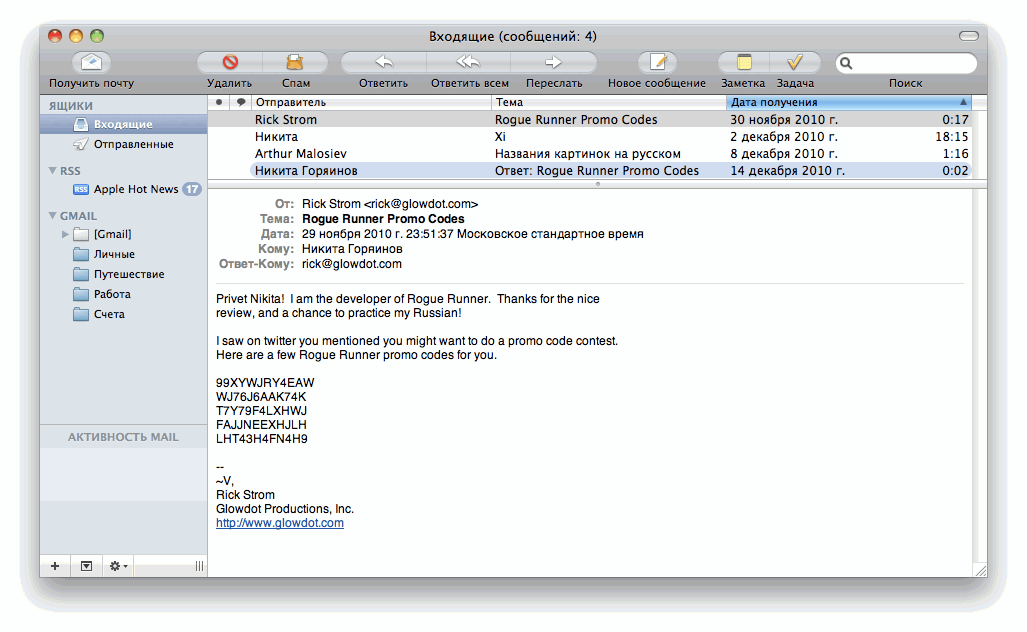Sort by Тема column header
The width and height of the screenshot is (1027, 632).
[x=608, y=102]
